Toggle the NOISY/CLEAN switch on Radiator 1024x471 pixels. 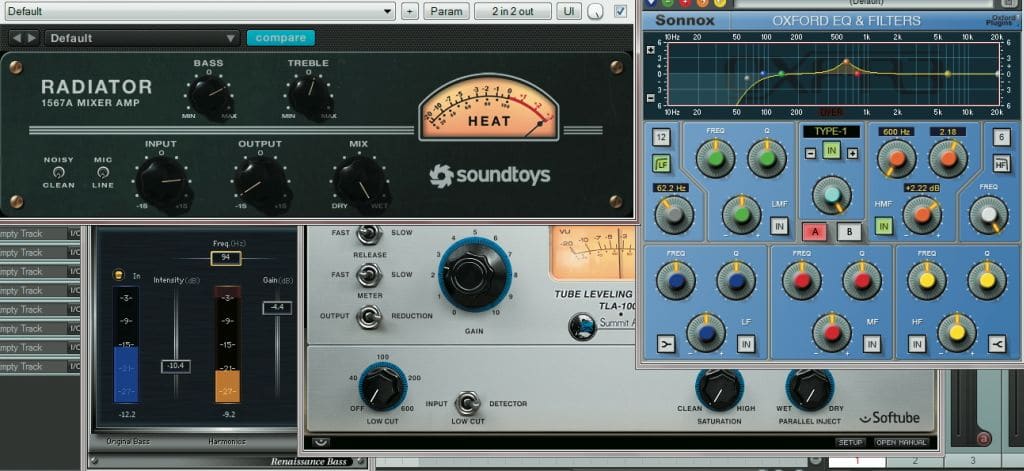[x=58, y=172]
